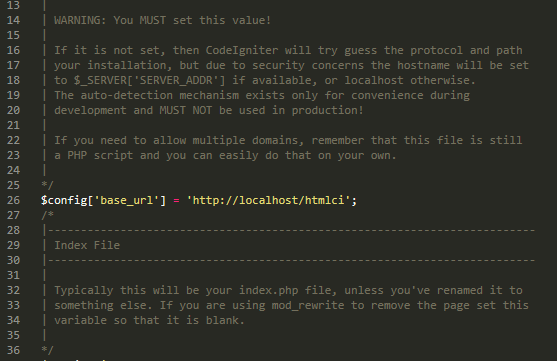Click the comment close marker on line 25
Viewport: 557px width, 361px height.
(47, 185)
